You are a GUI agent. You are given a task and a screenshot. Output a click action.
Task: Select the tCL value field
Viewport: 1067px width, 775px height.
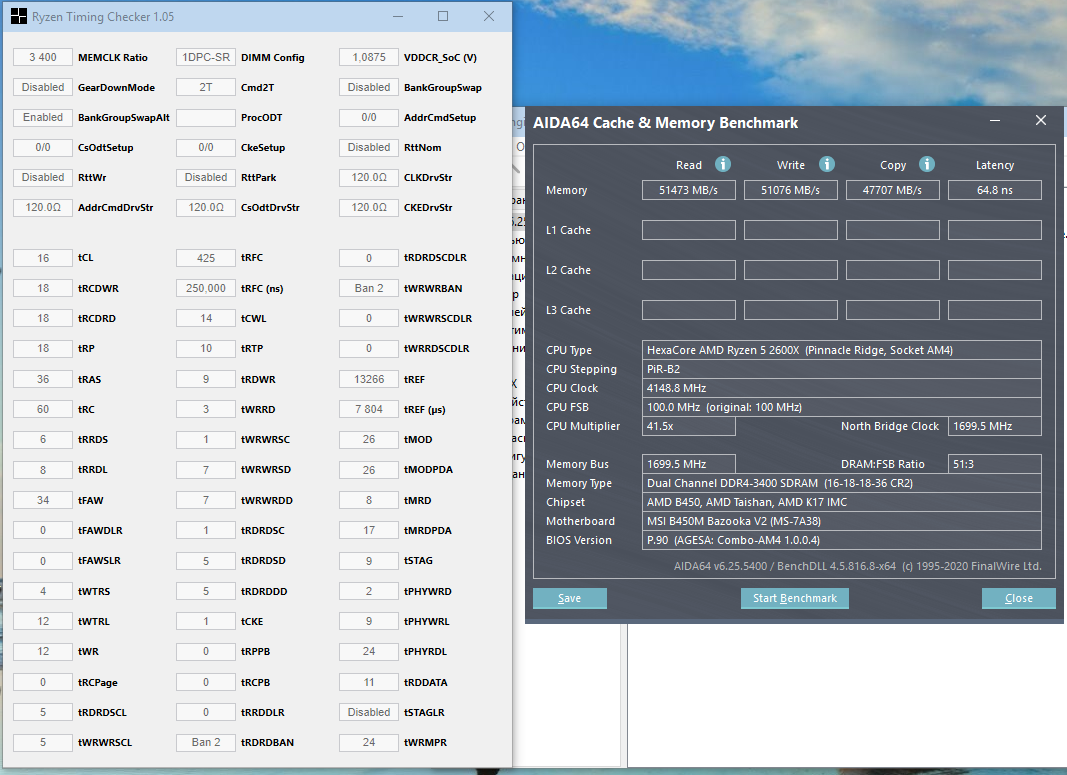pyautogui.click(x=43, y=258)
